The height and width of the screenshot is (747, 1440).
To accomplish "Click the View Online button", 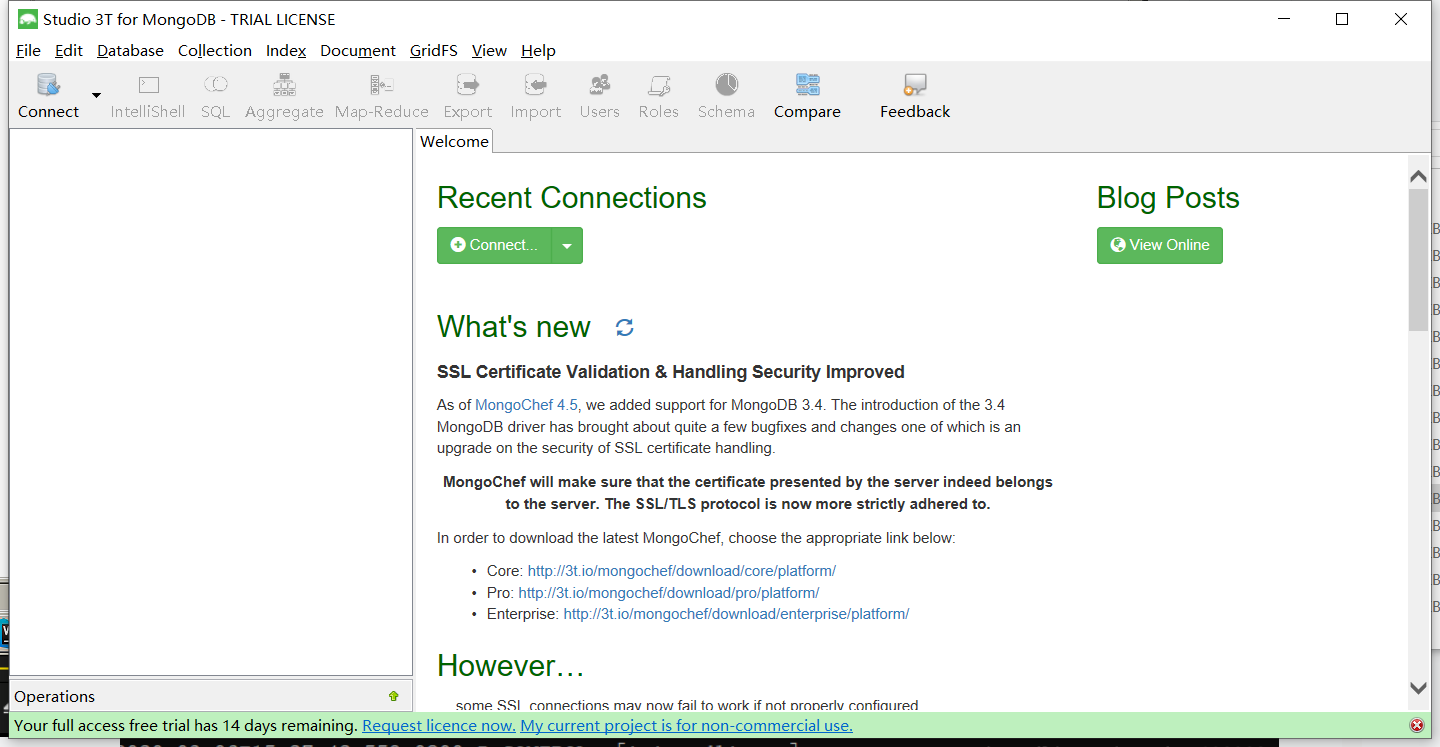I will pyautogui.click(x=1160, y=245).
